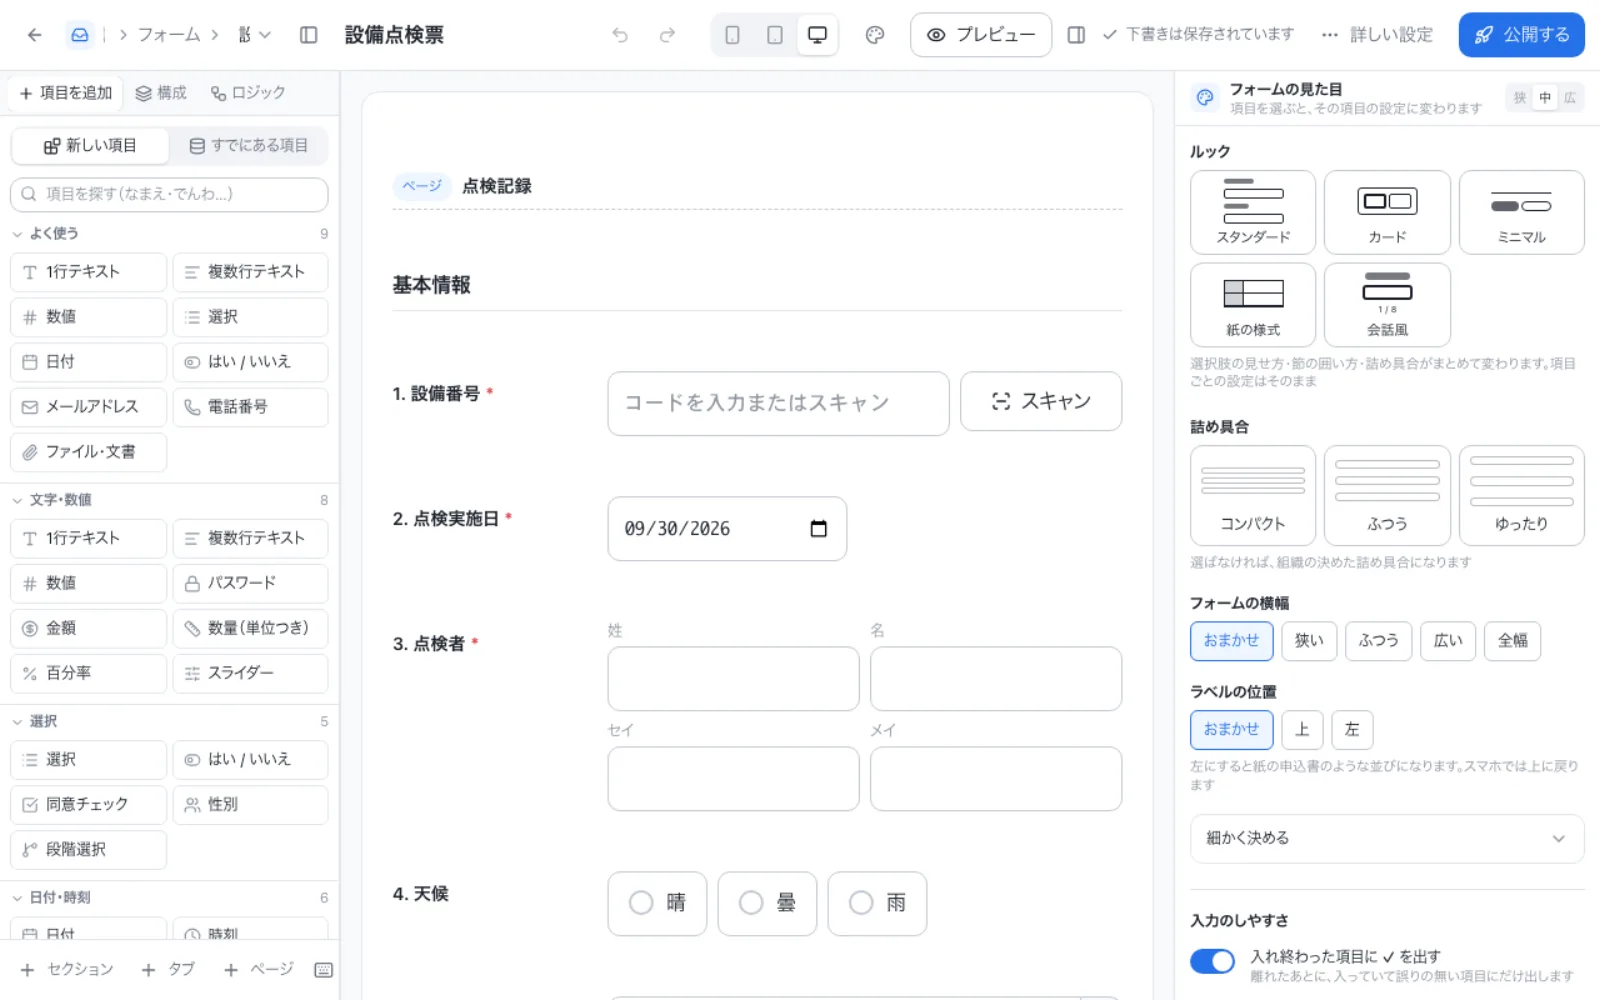Open the theme palette icon
This screenshot has width=1600, height=1000.
(875, 35)
